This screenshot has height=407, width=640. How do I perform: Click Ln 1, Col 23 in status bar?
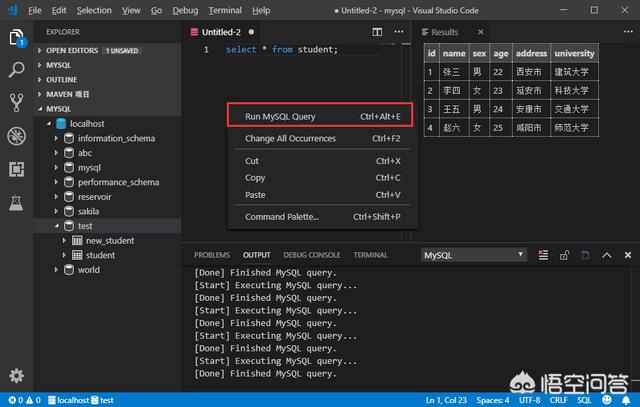[x=446, y=400]
